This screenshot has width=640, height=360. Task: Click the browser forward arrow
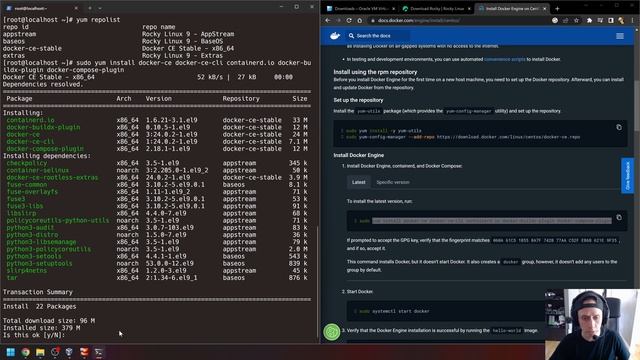338,20
